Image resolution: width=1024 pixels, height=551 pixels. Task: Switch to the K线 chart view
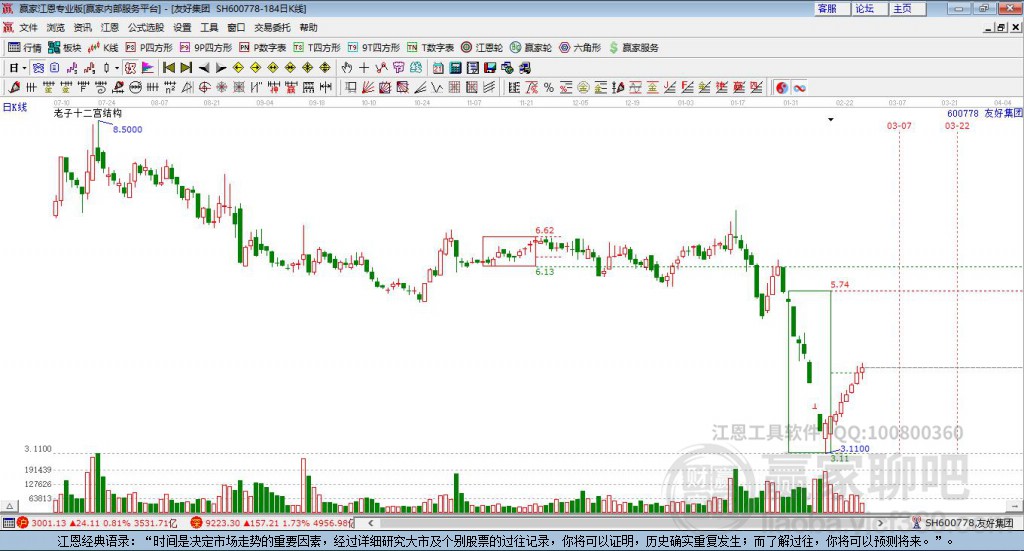103,48
